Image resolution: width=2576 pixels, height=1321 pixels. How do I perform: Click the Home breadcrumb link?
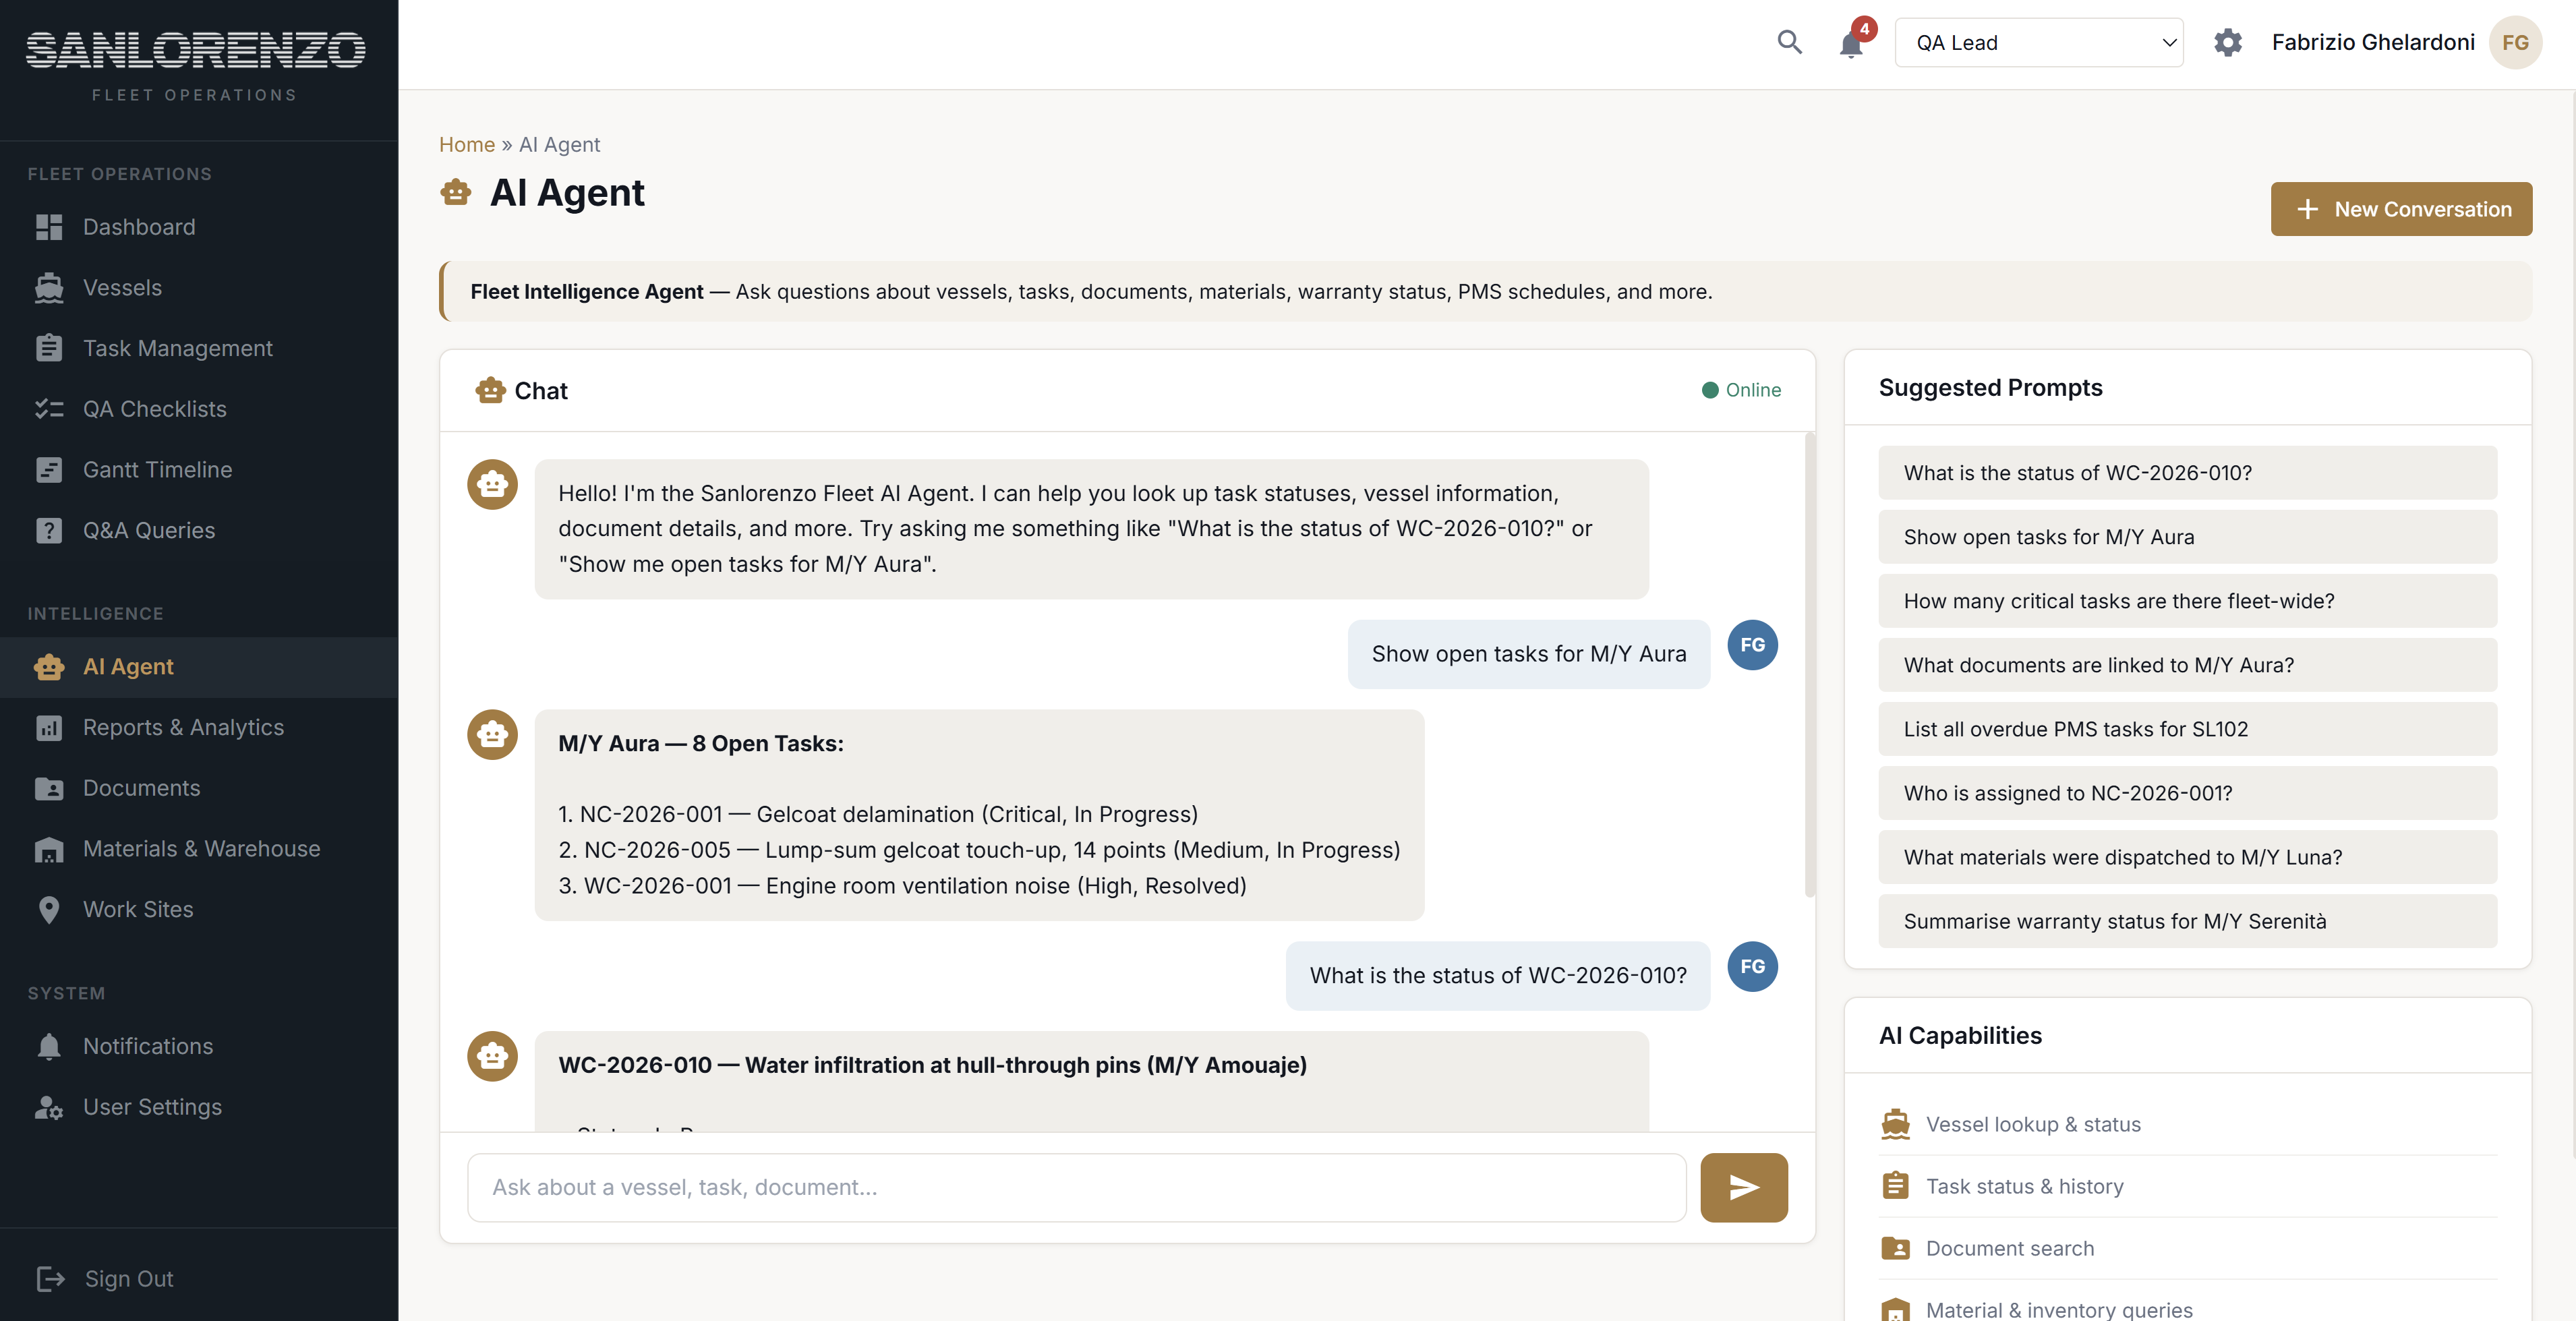pyautogui.click(x=466, y=144)
